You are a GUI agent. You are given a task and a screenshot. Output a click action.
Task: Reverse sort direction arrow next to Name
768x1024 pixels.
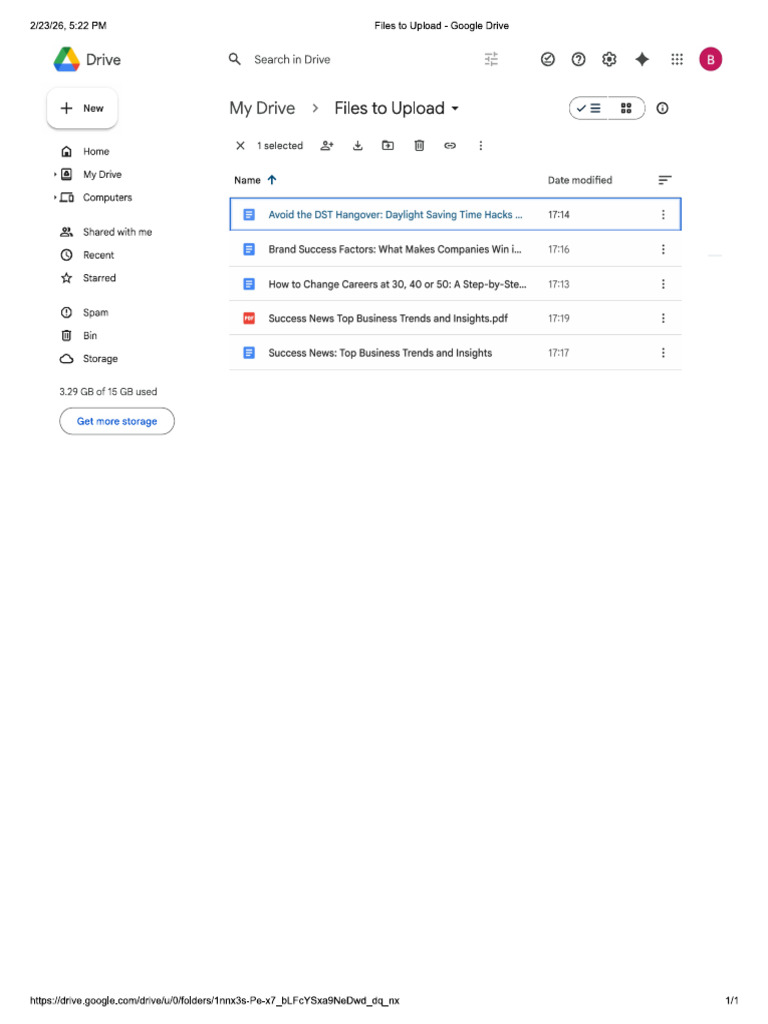(272, 180)
